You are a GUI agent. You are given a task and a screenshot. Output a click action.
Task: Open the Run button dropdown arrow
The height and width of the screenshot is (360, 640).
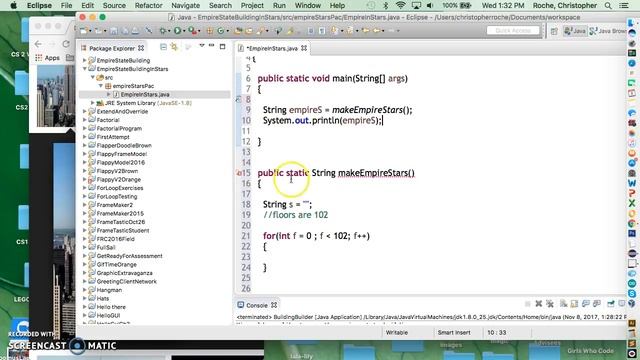184,31
